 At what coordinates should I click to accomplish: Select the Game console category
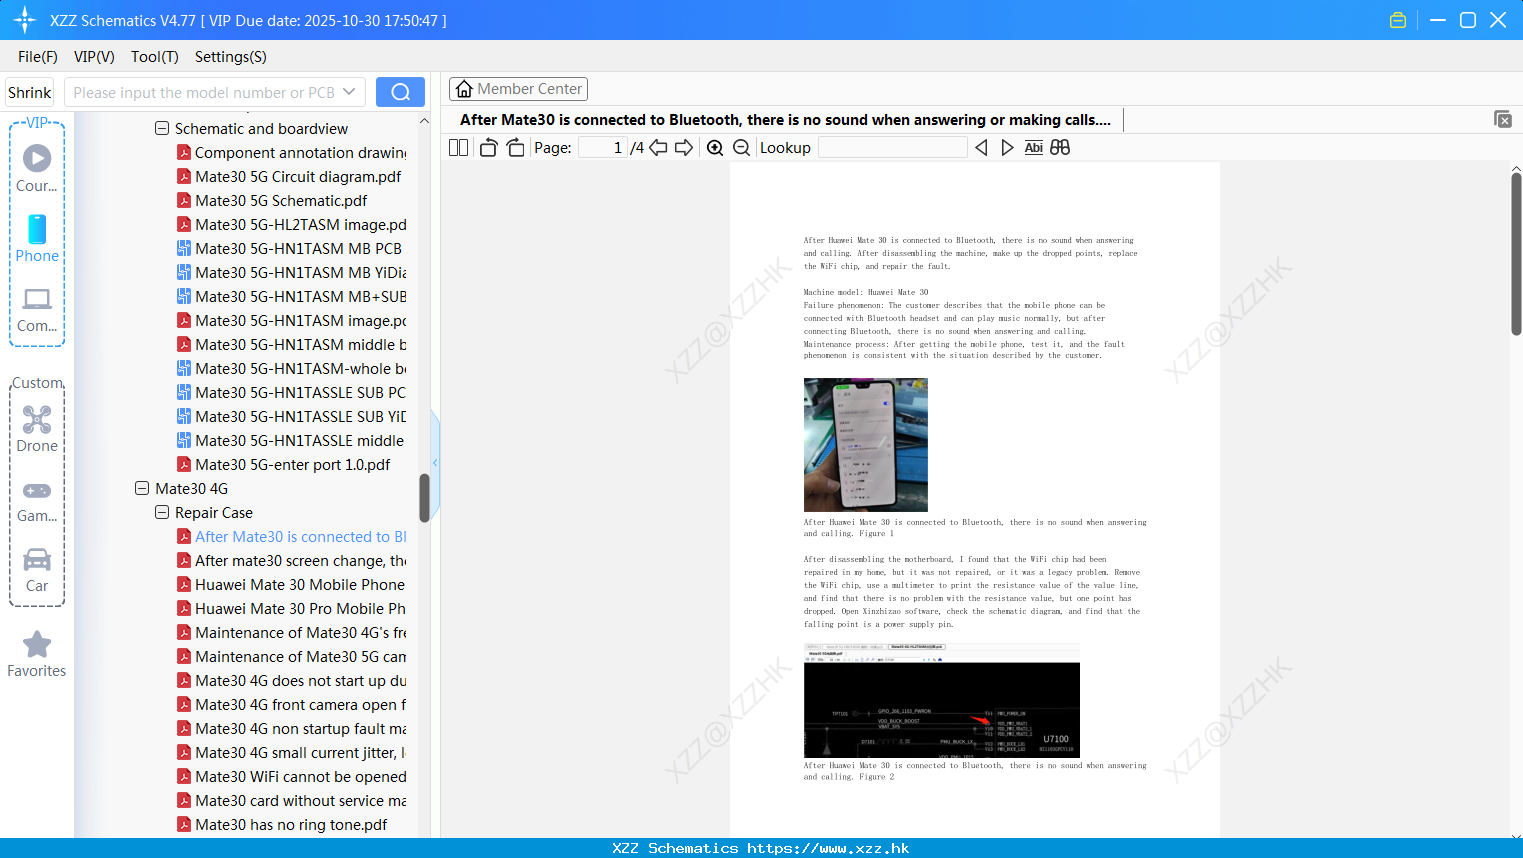[37, 501]
